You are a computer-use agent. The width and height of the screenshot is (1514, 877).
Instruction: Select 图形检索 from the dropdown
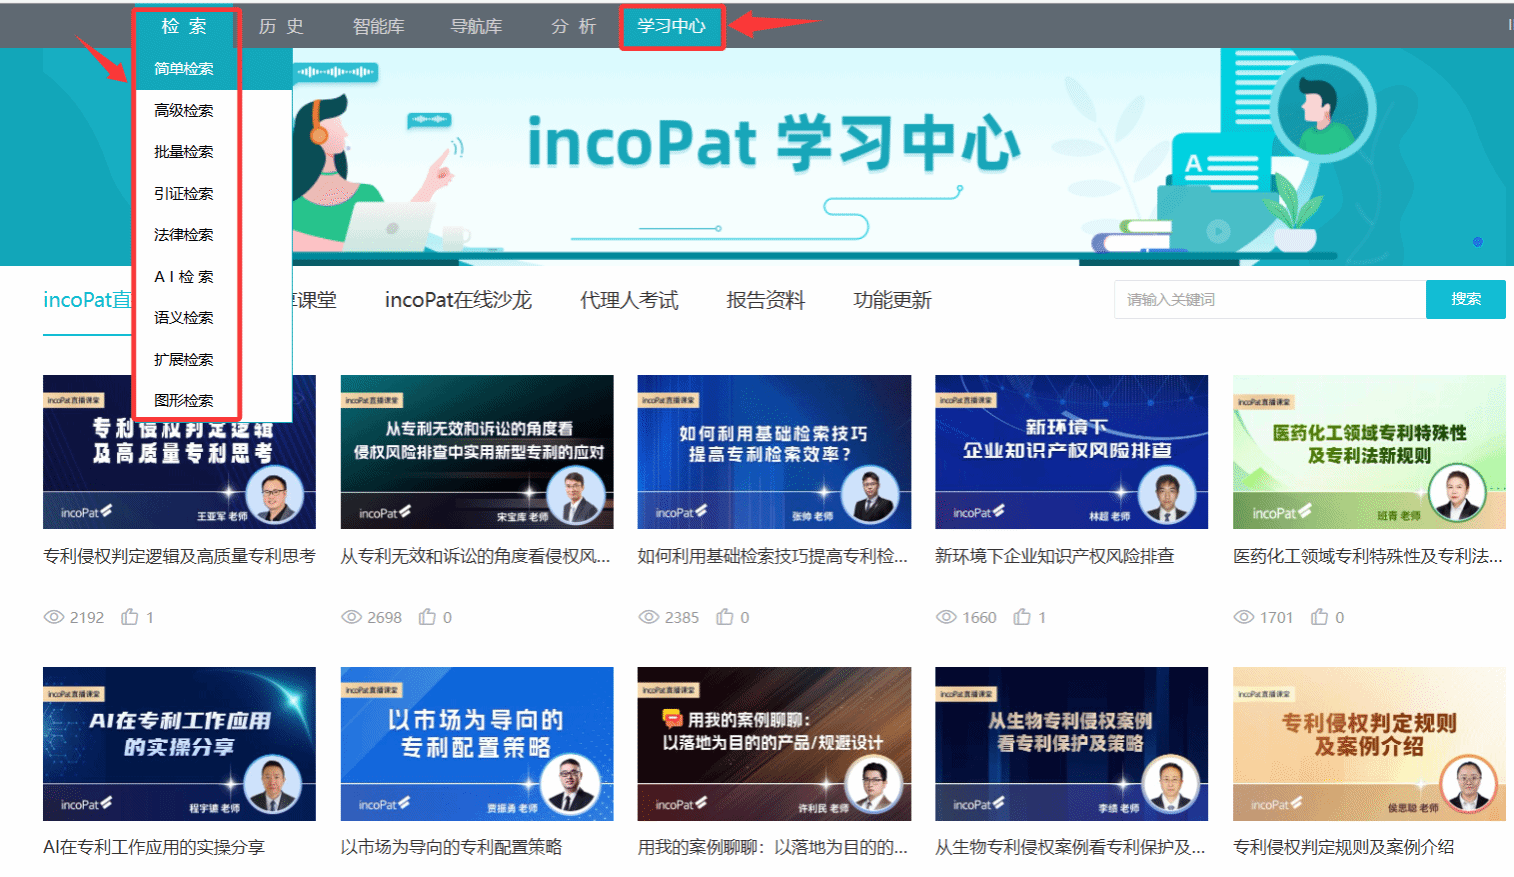coord(183,401)
